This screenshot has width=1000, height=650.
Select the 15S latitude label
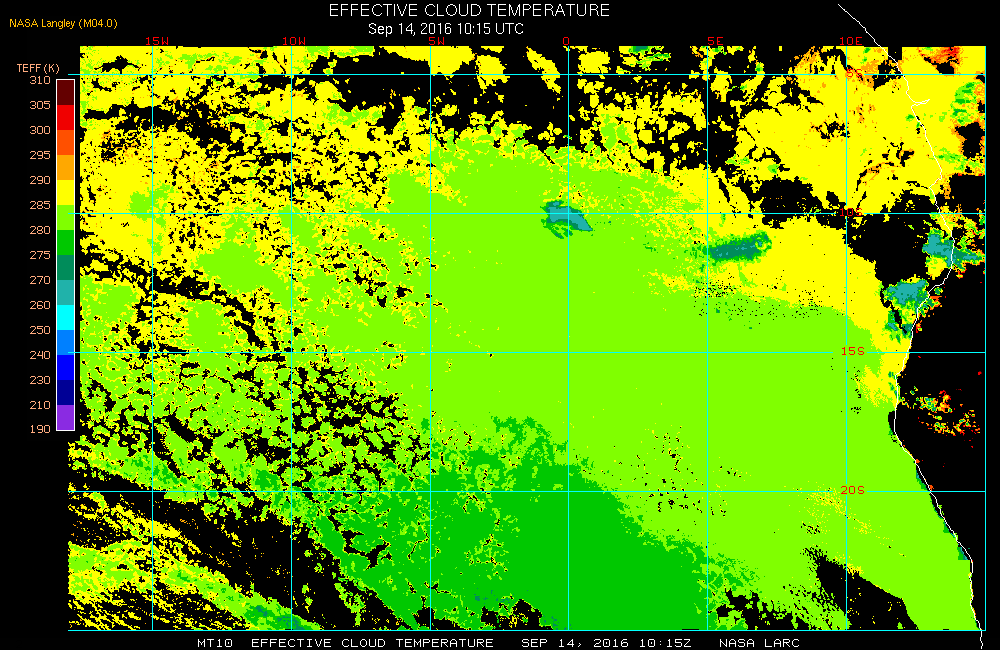point(853,351)
